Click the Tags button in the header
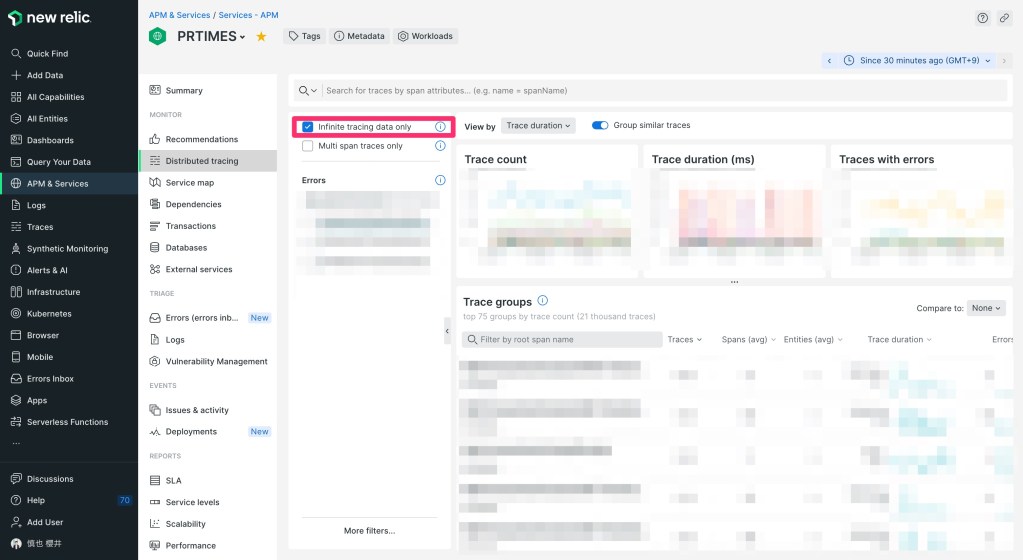Viewport: 1023px width, 560px height. pos(304,36)
